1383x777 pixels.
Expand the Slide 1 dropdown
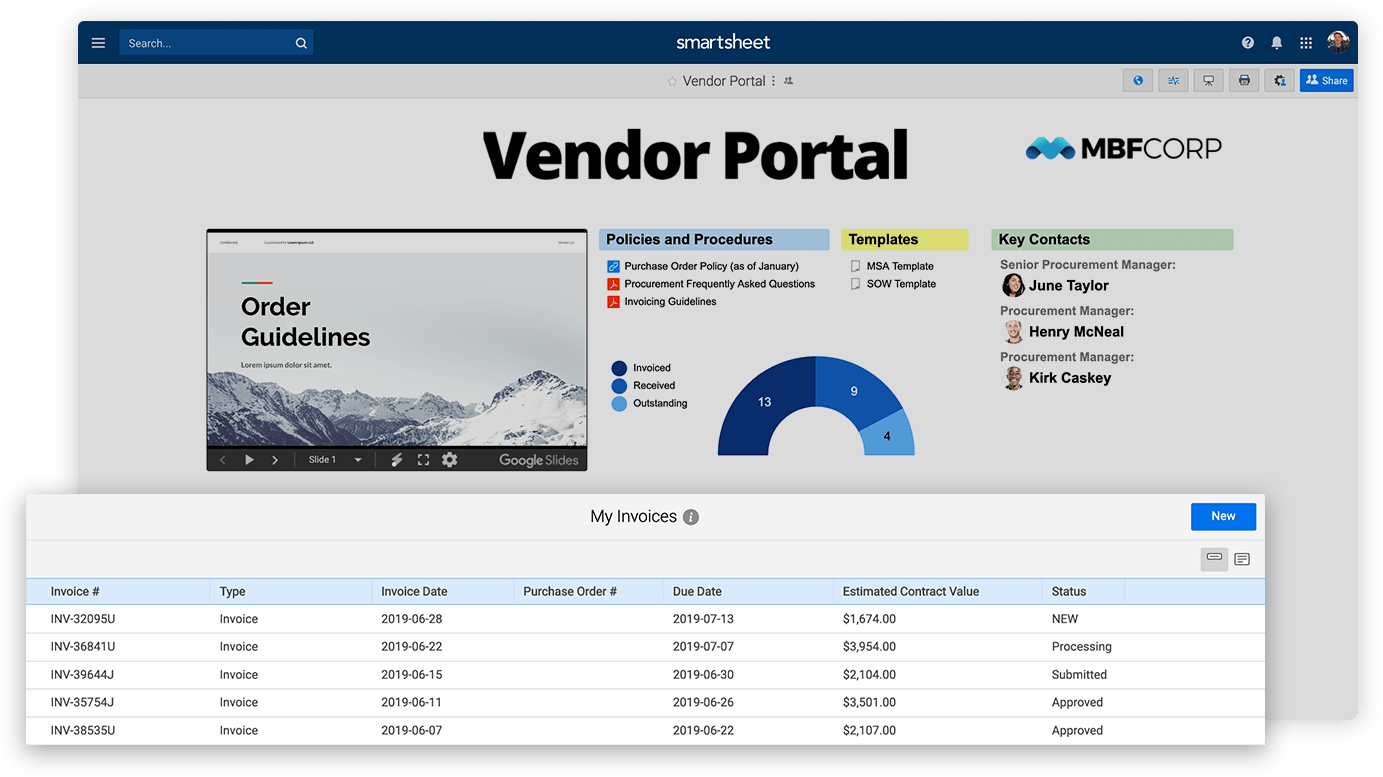click(358, 460)
